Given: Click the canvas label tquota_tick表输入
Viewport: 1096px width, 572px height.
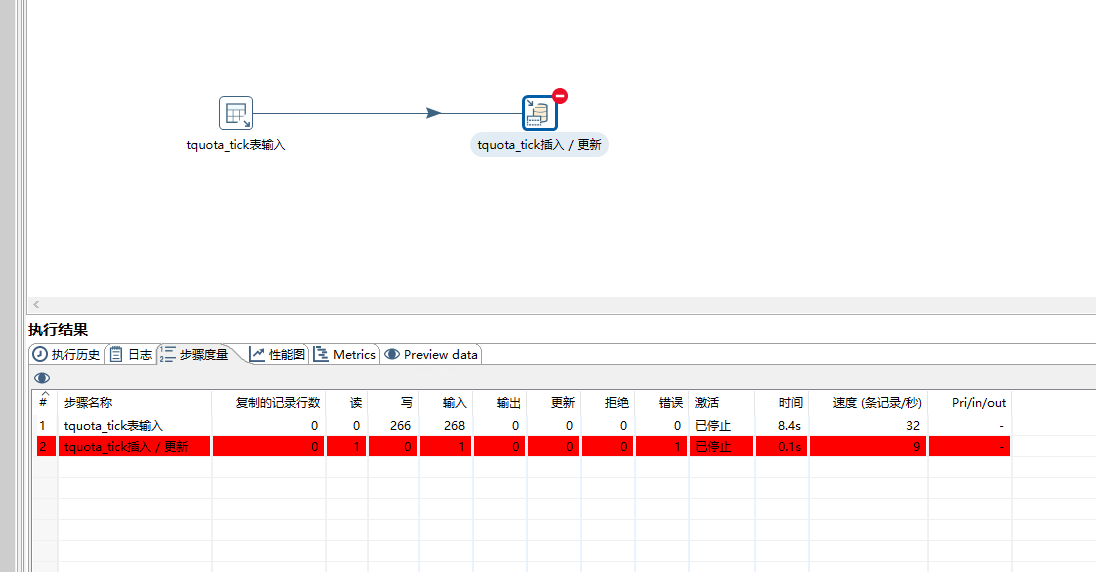Looking at the screenshot, I should 236,145.
